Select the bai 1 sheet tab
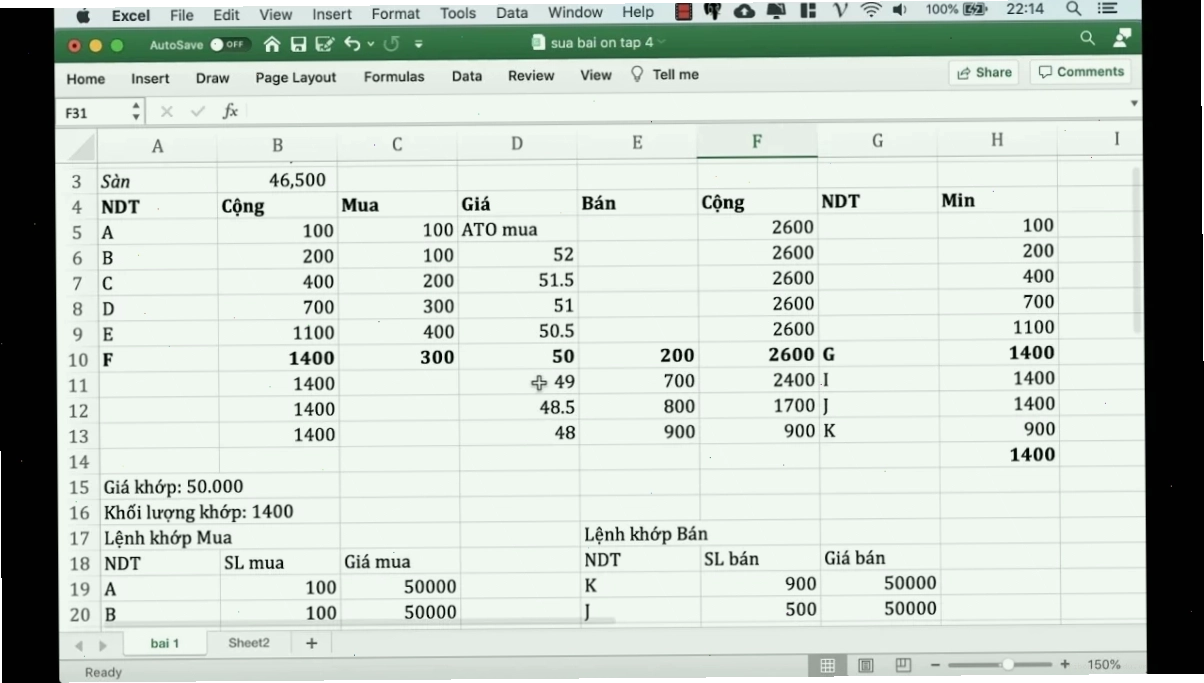This screenshot has height=683, width=1204. tap(165, 643)
